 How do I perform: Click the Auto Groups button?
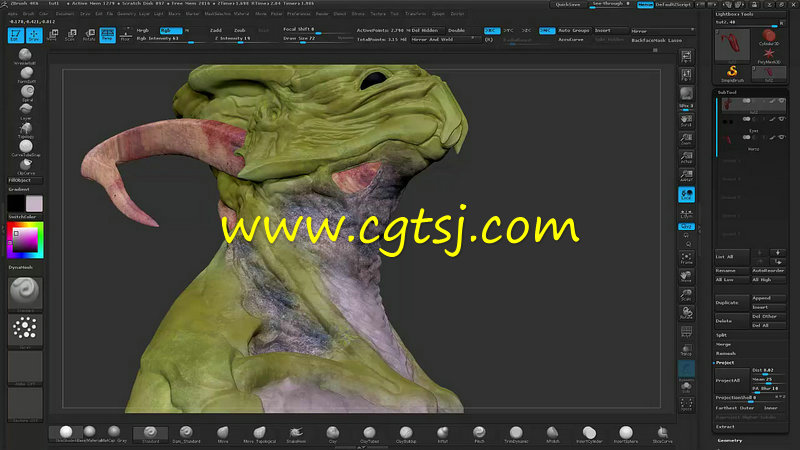click(x=574, y=31)
